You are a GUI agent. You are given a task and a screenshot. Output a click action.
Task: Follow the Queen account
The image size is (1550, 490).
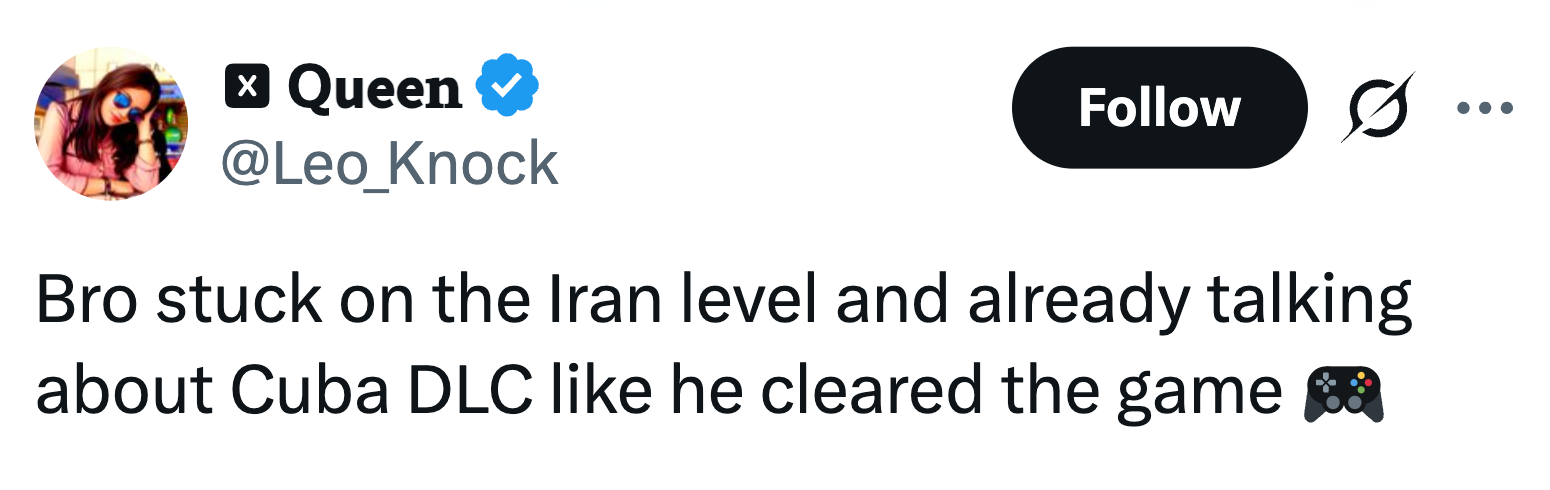(x=1159, y=107)
